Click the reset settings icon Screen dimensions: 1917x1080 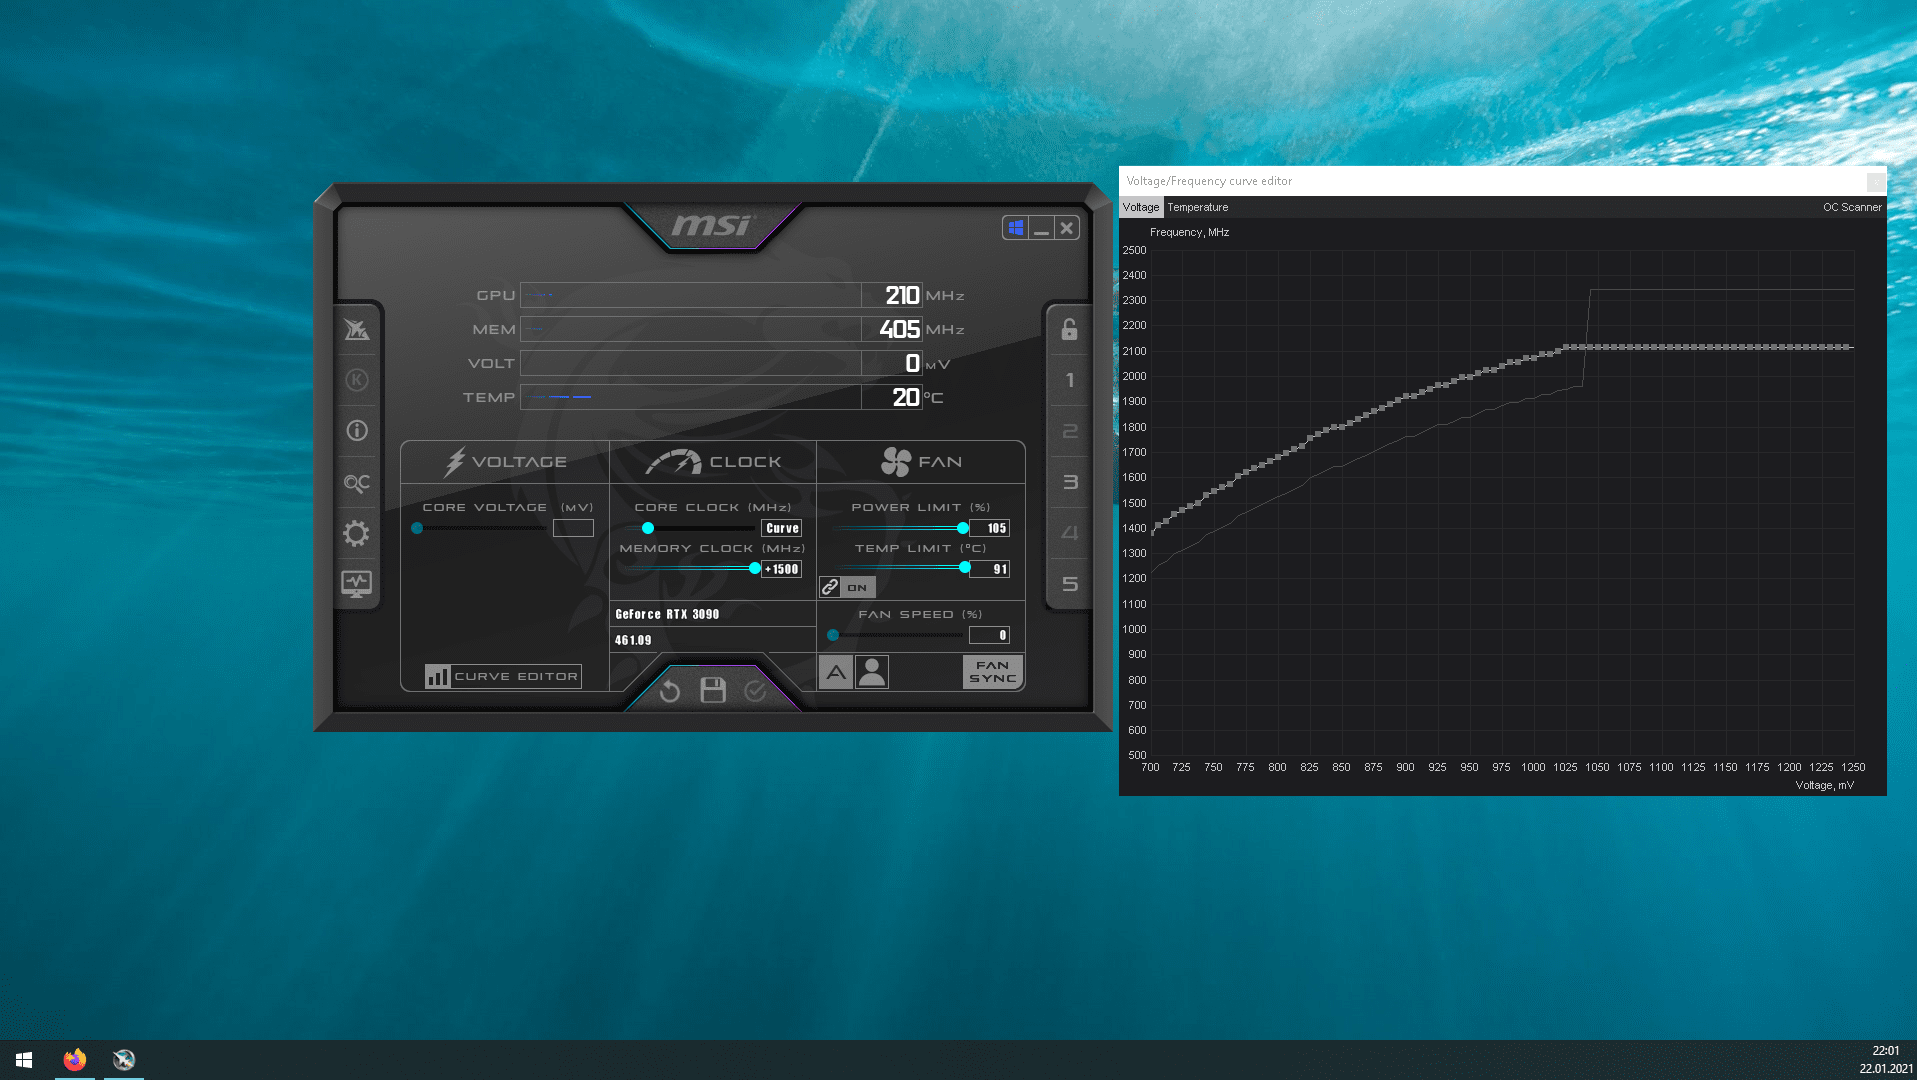[670, 691]
